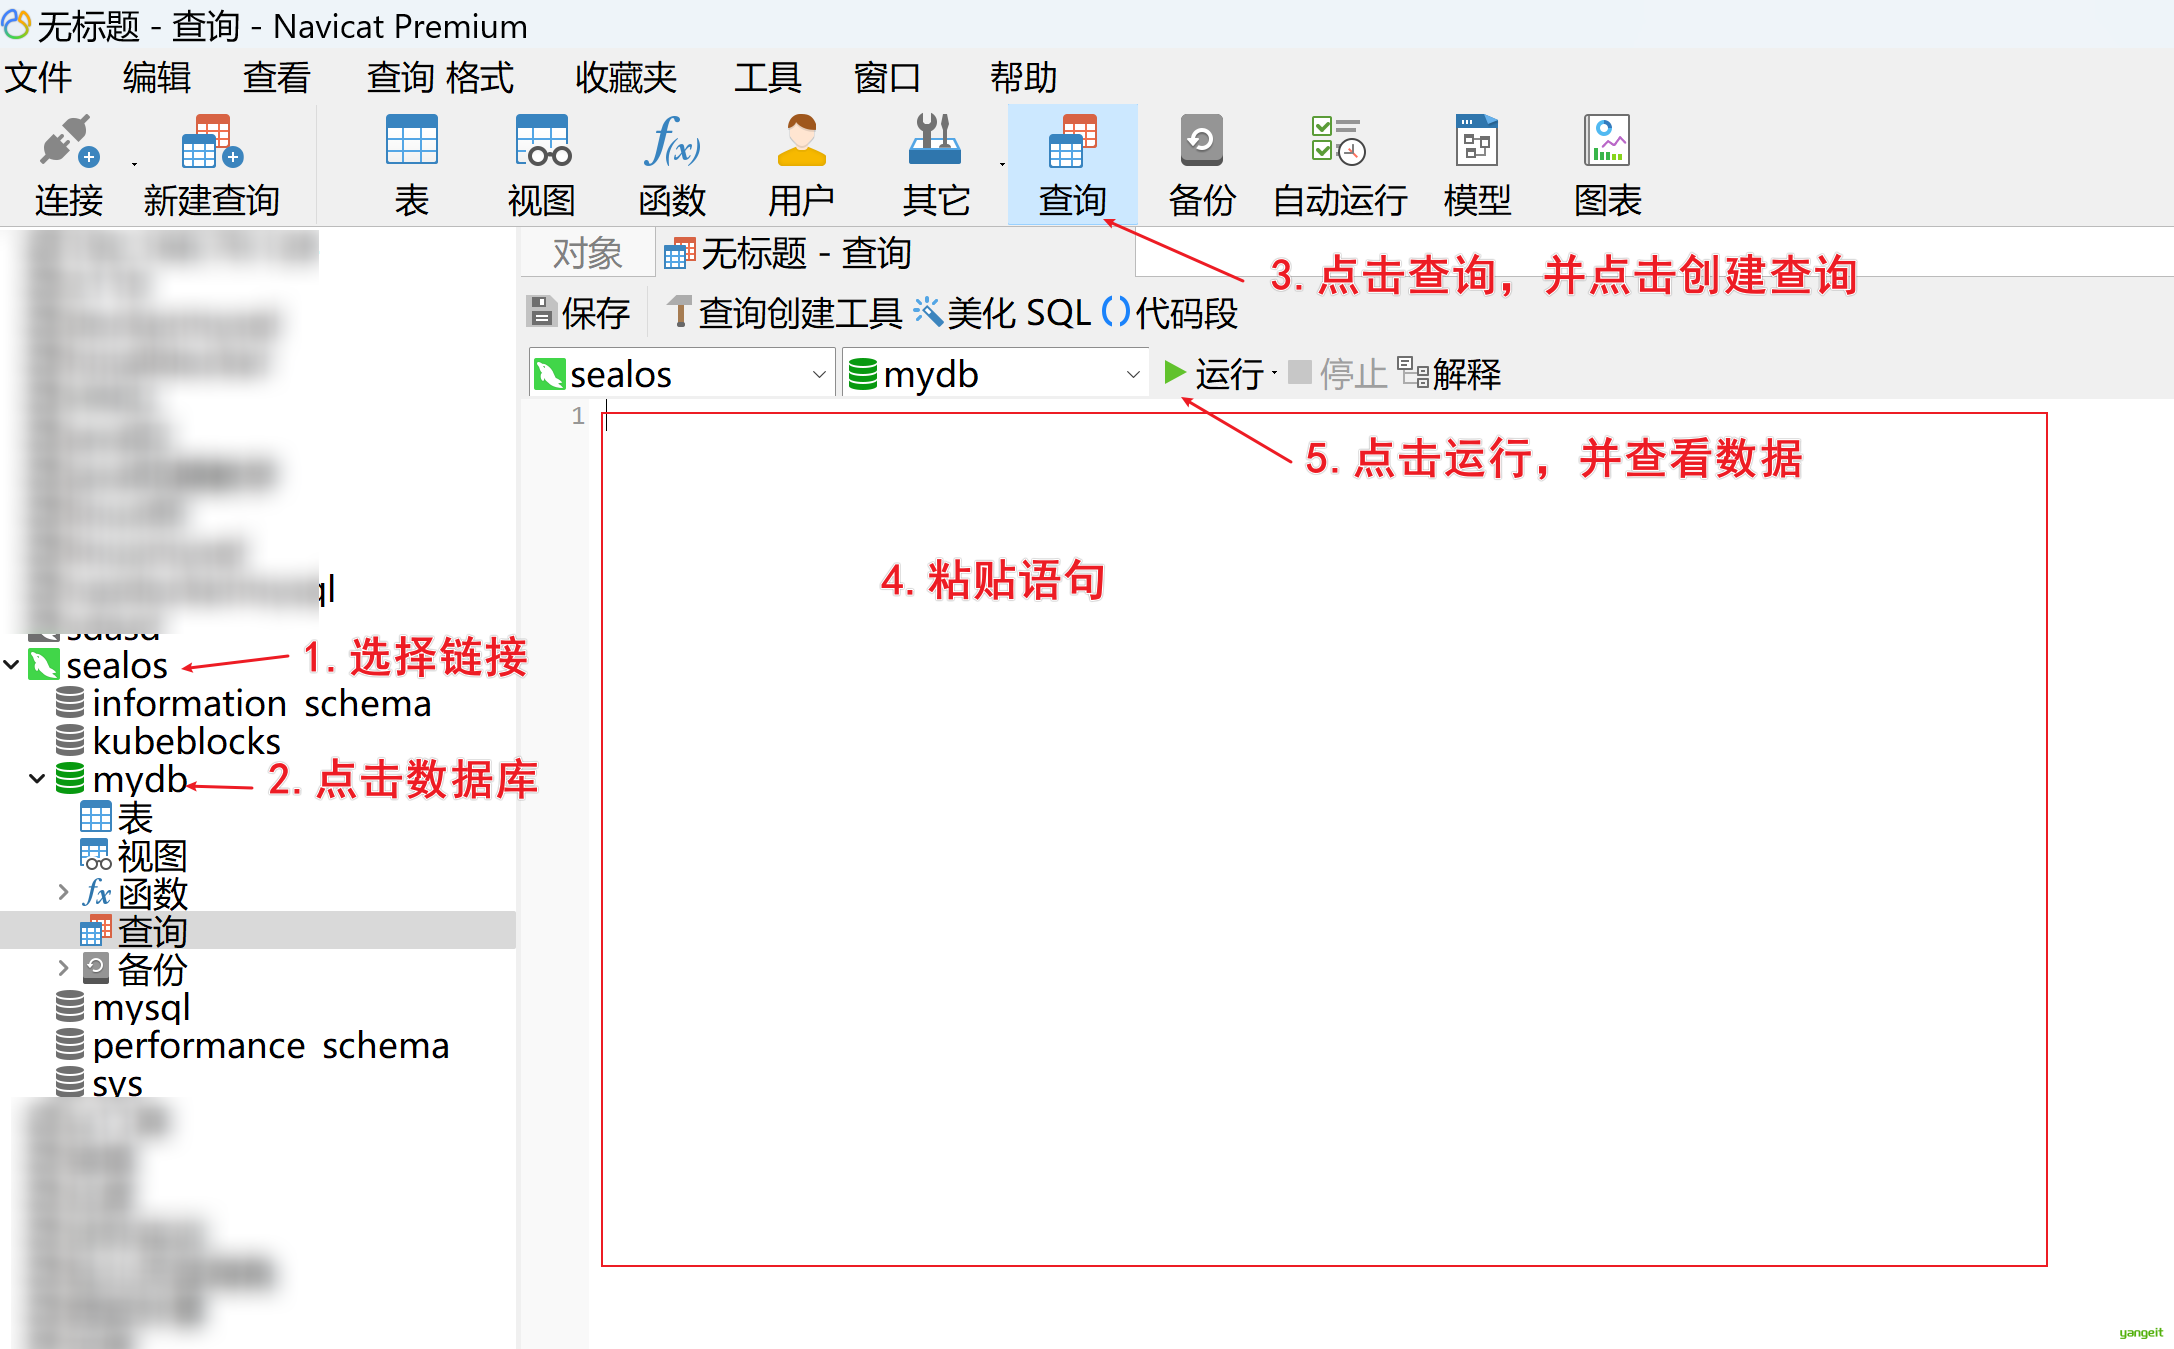Collapse the sealos connection node
Viewport: 2174px width, 1349px height.
12,664
